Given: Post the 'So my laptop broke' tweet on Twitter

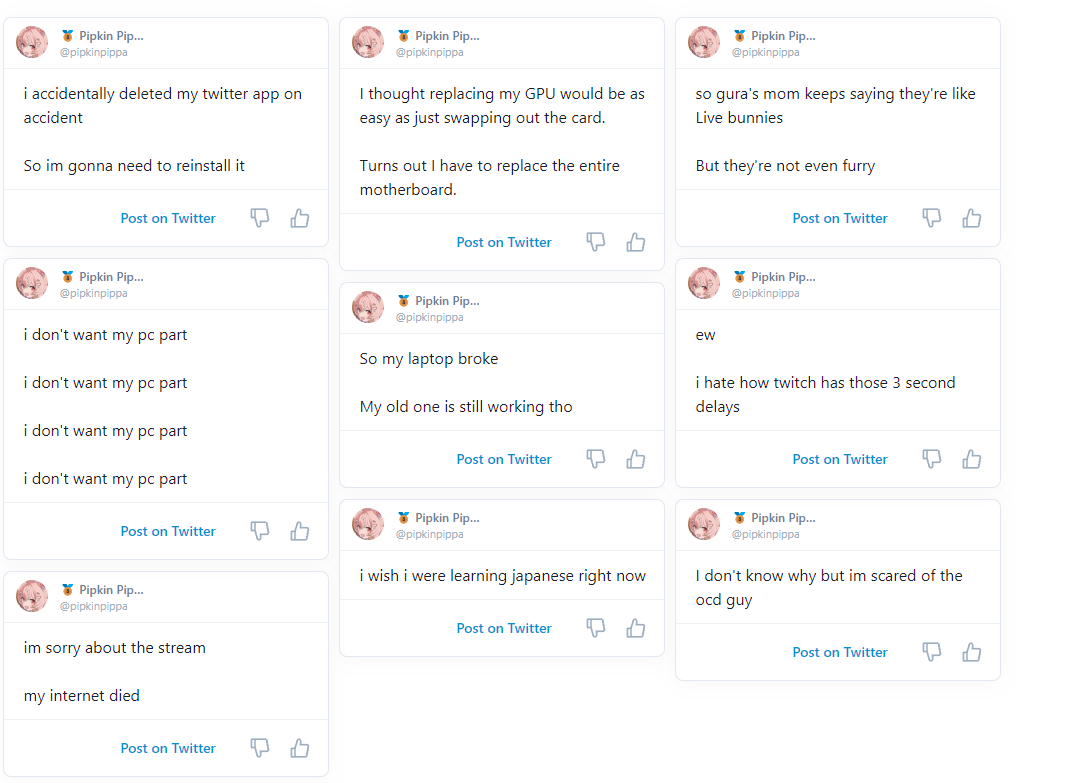Looking at the screenshot, I should pyautogui.click(x=504, y=459).
